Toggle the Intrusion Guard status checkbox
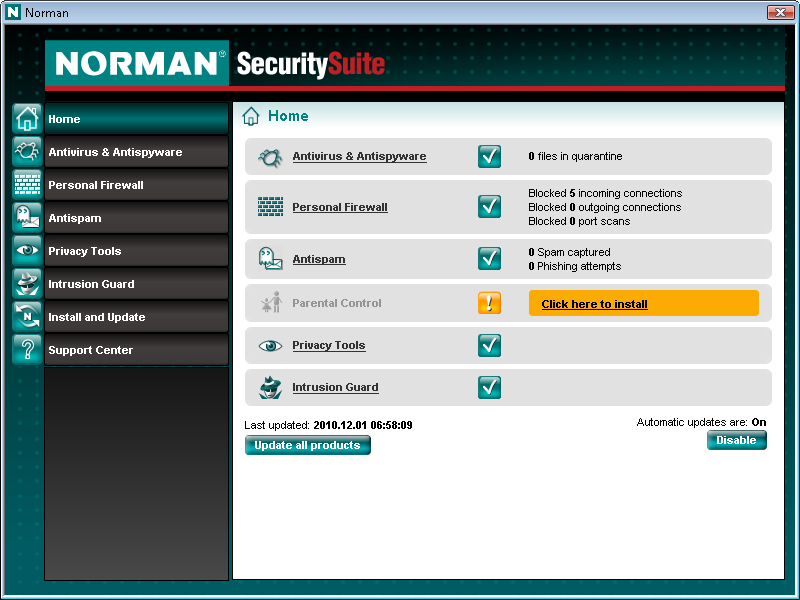Image resolution: width=800 pixels, height=600 pixels. [x=489, y=387]
